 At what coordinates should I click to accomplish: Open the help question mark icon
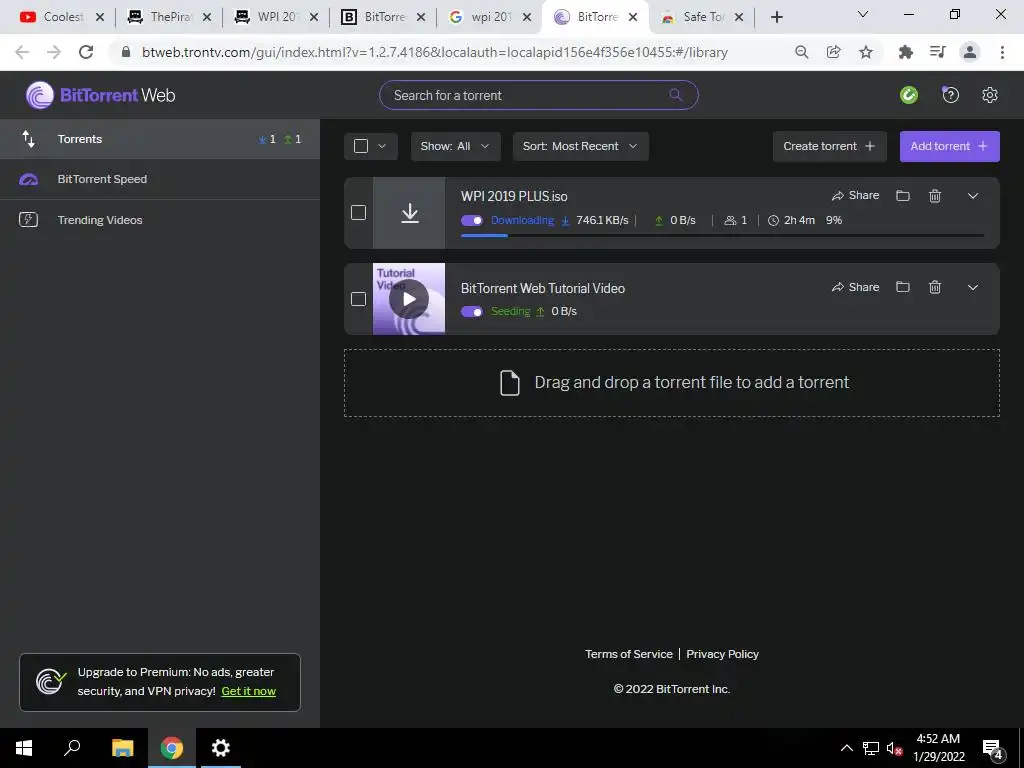[950, 95]
